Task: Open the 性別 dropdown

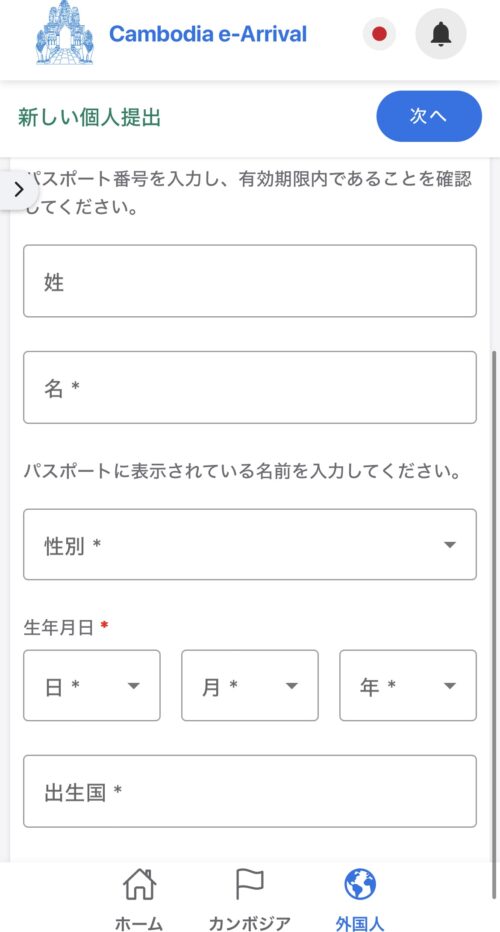Action: coord(250,544)
